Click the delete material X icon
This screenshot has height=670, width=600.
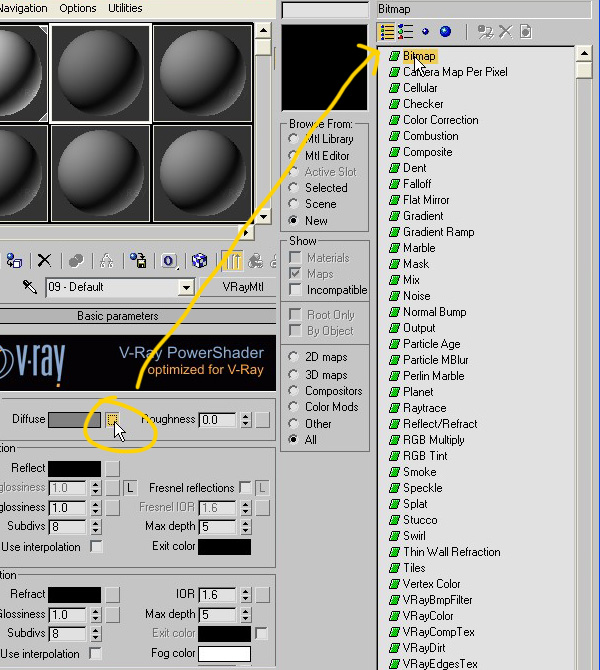(44, 260)
